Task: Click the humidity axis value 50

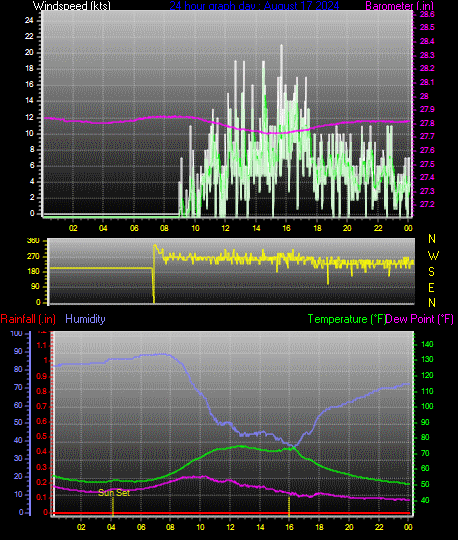Action: tap(18, 423)
